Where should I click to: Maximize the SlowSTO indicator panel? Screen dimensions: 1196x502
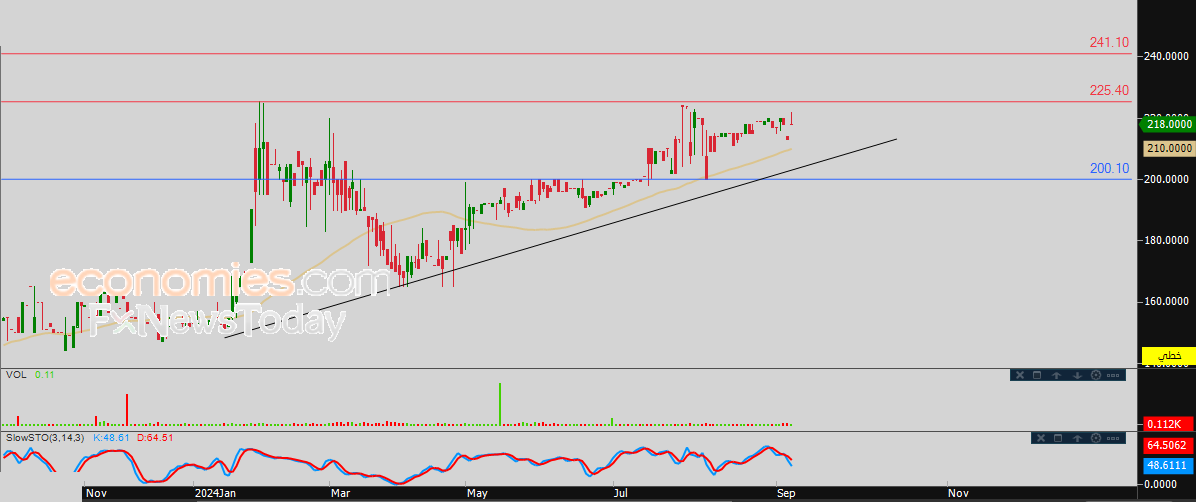pyautogui.click(x=1057, y=438)
